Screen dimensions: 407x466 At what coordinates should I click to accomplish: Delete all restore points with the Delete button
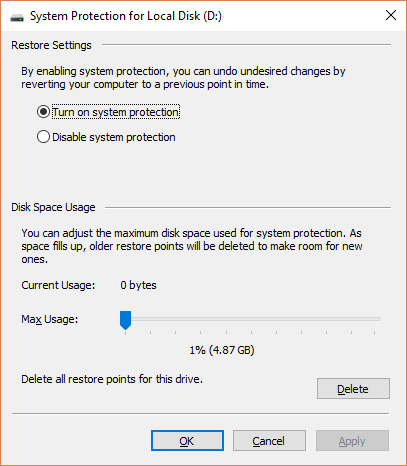pyautogui.click(x=353, y=389)
